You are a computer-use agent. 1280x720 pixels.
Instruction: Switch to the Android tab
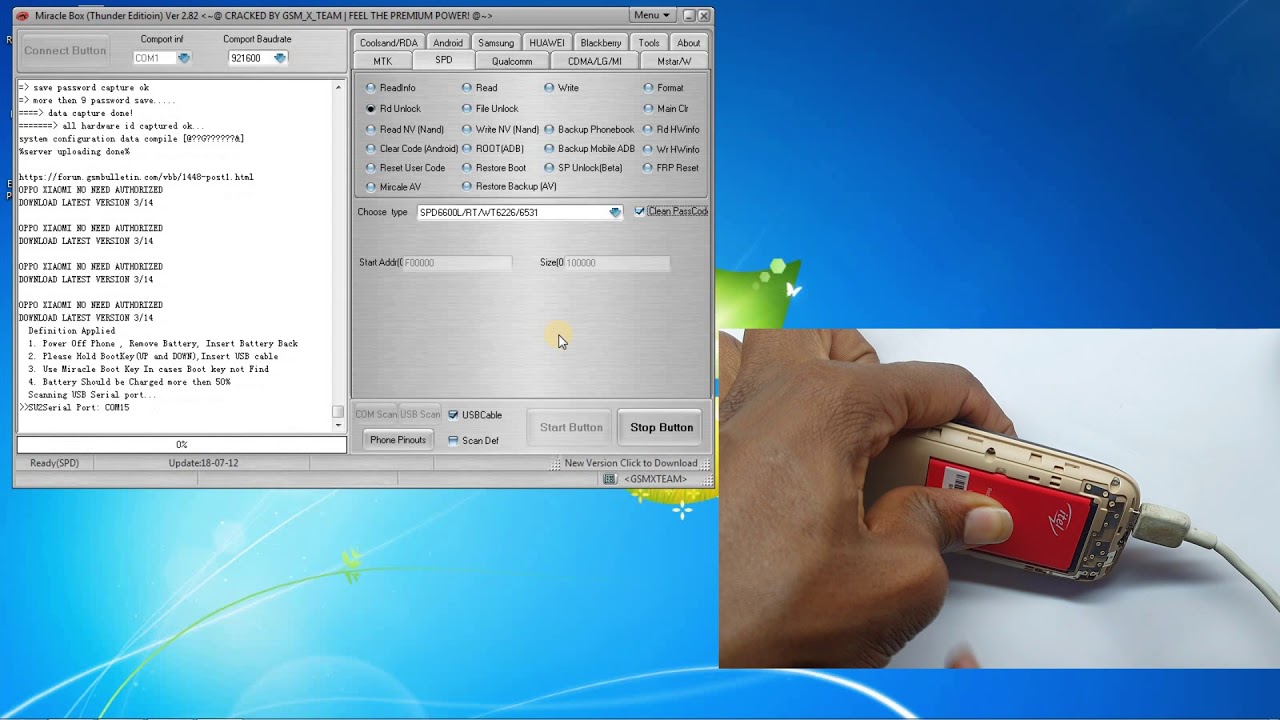point(448,43)
